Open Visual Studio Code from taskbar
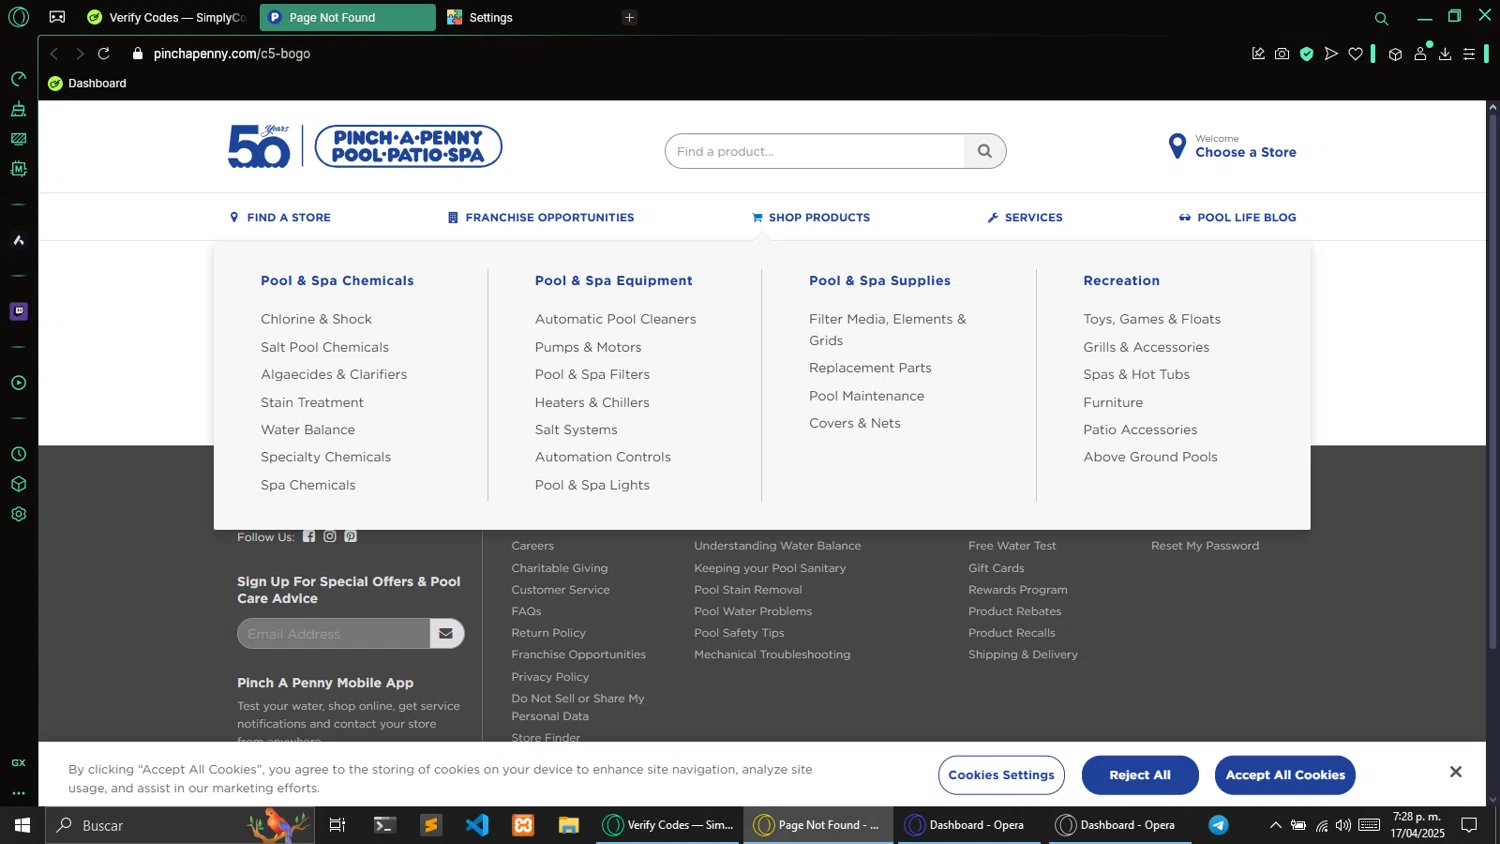 (477, 825)
